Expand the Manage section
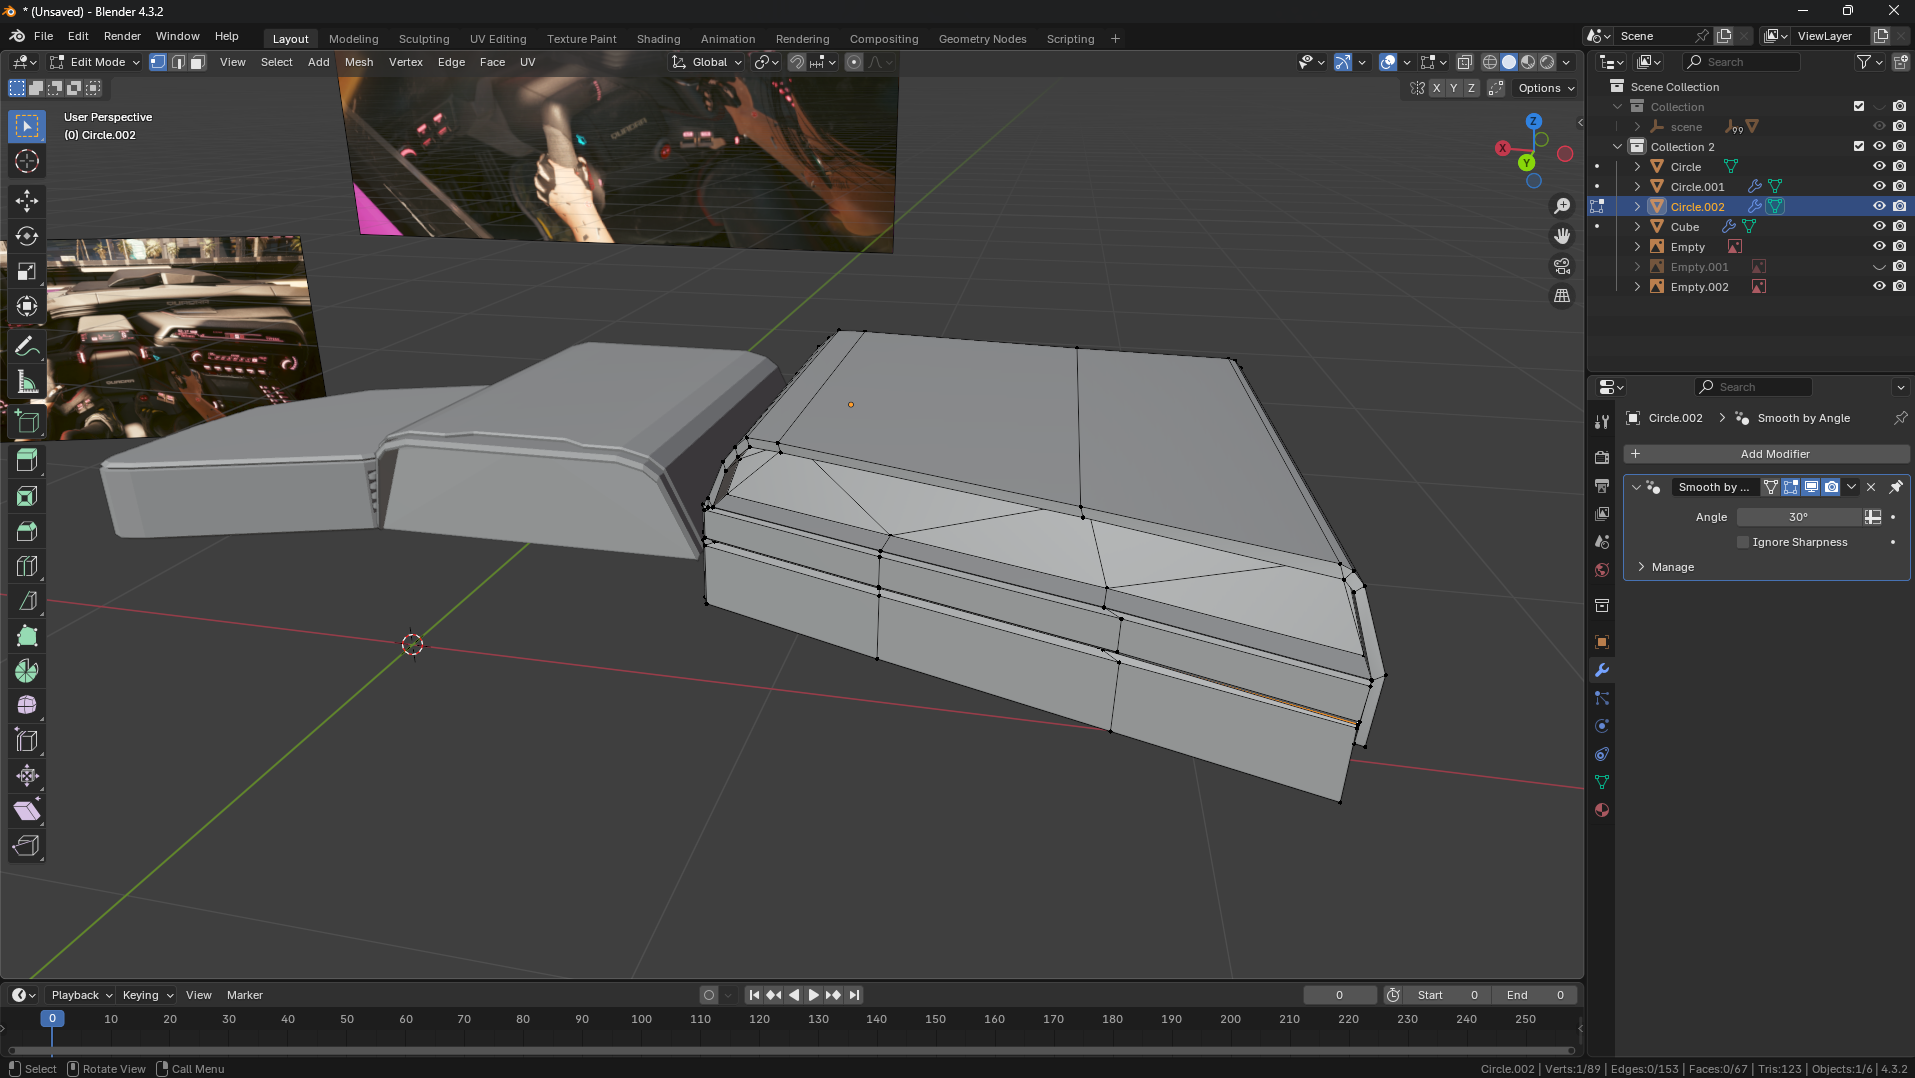 pyautogui.click(x=1672, y=567)
